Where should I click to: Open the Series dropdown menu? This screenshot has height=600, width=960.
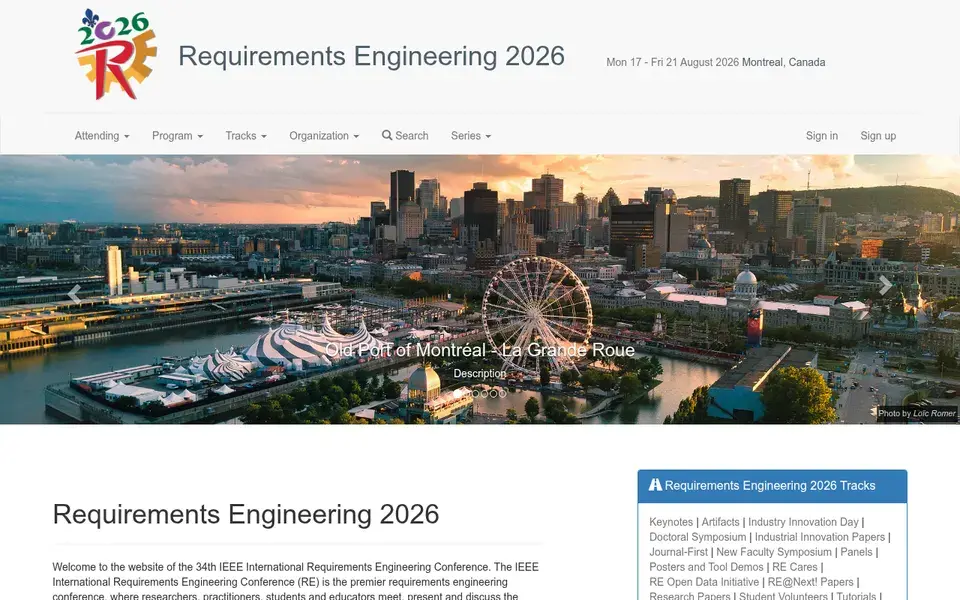471,136
